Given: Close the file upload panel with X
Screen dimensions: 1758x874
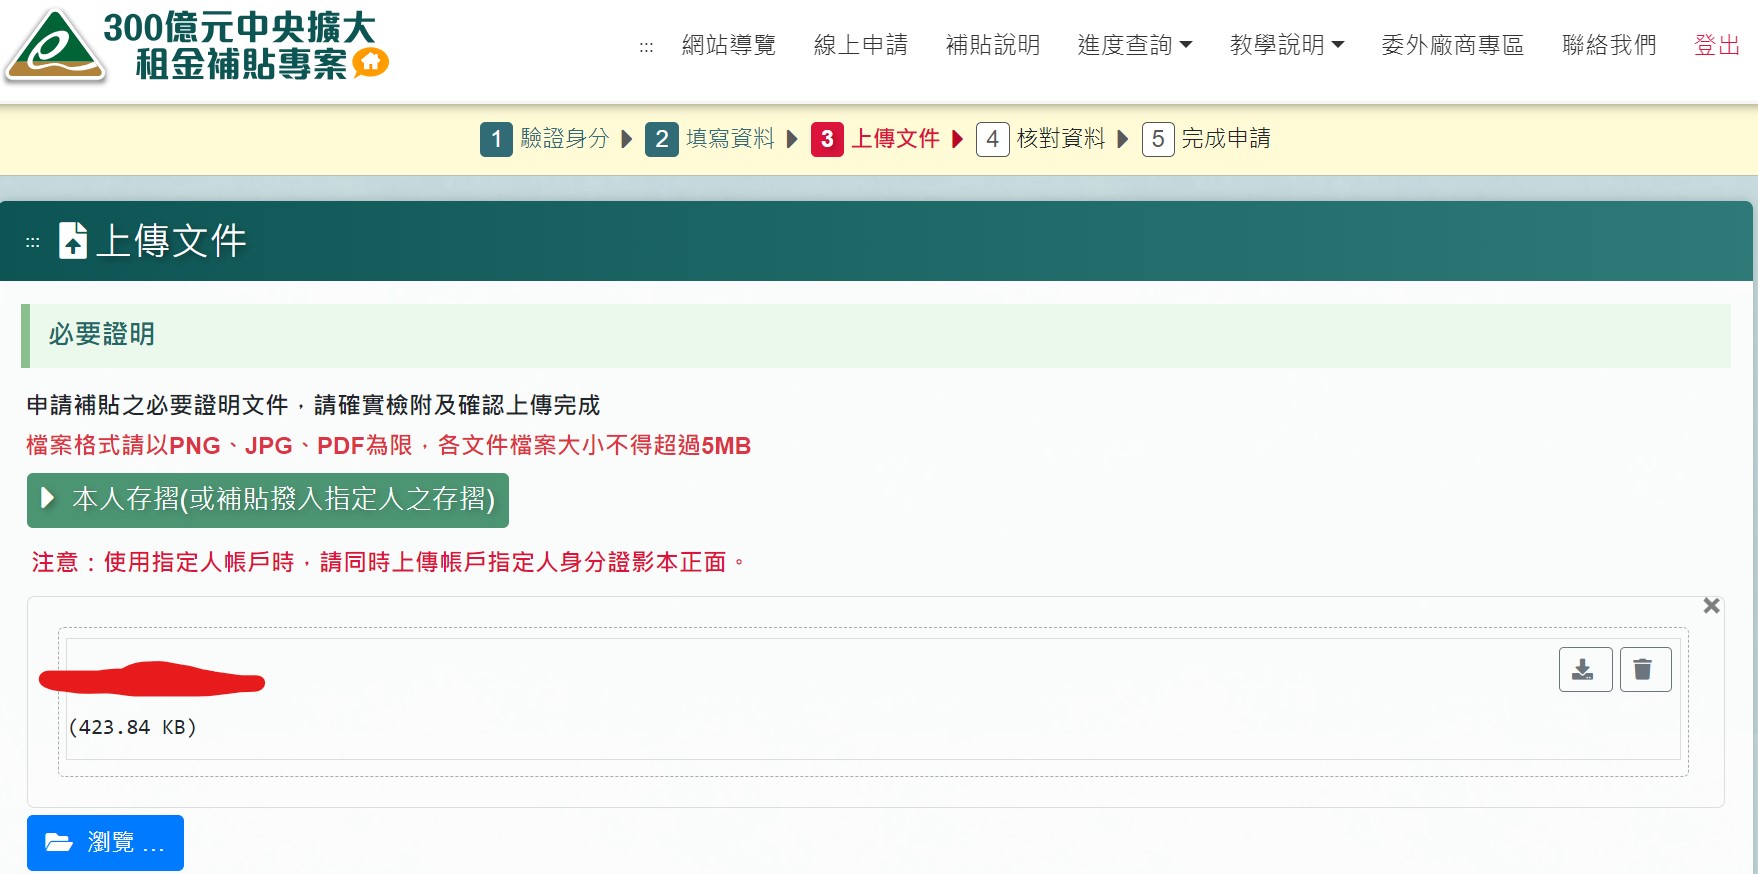Looking at the screenshot, I should point(1711,606).
